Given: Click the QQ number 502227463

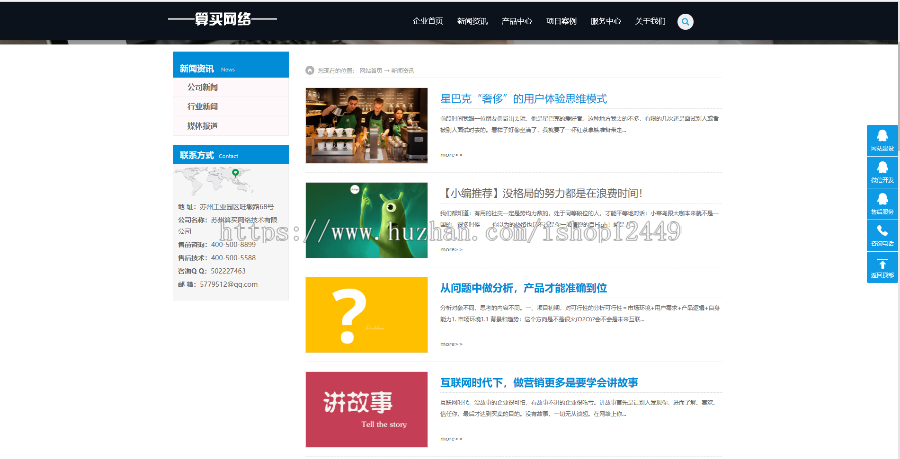Looking at the screenshot, I should [x=228, y=271].
